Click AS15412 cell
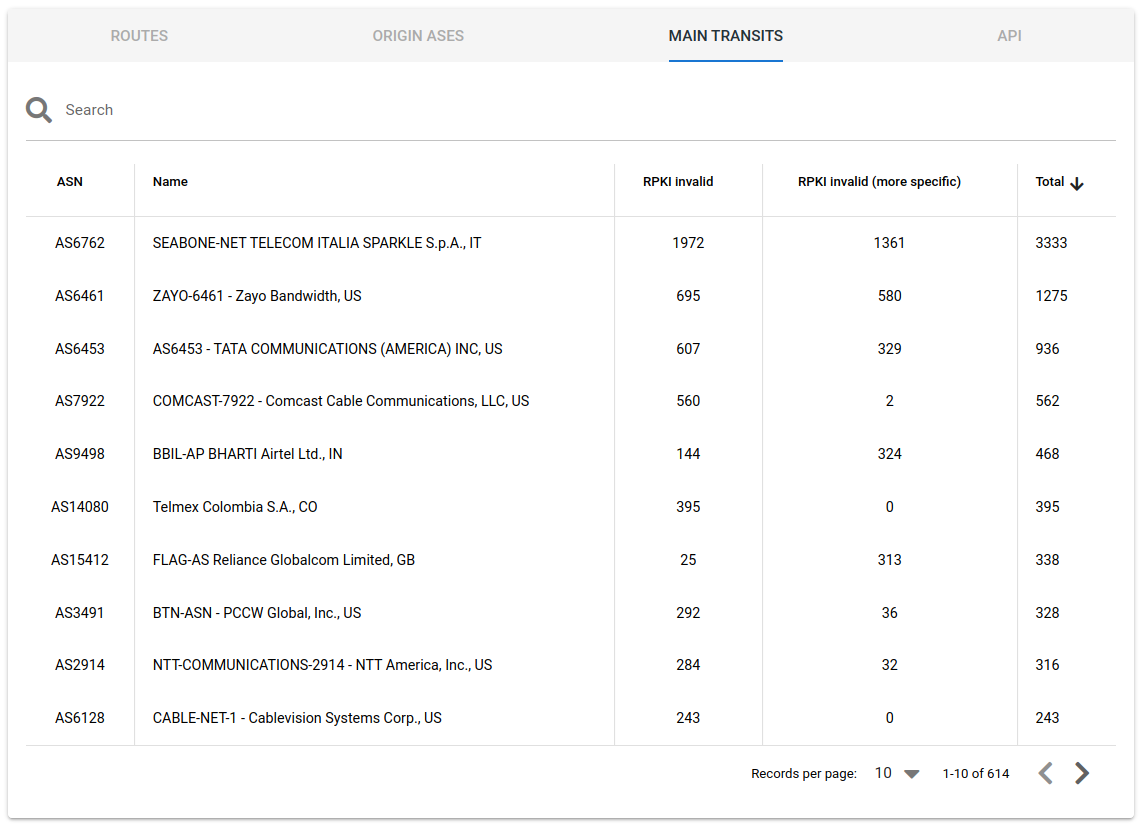 point(80,560)
